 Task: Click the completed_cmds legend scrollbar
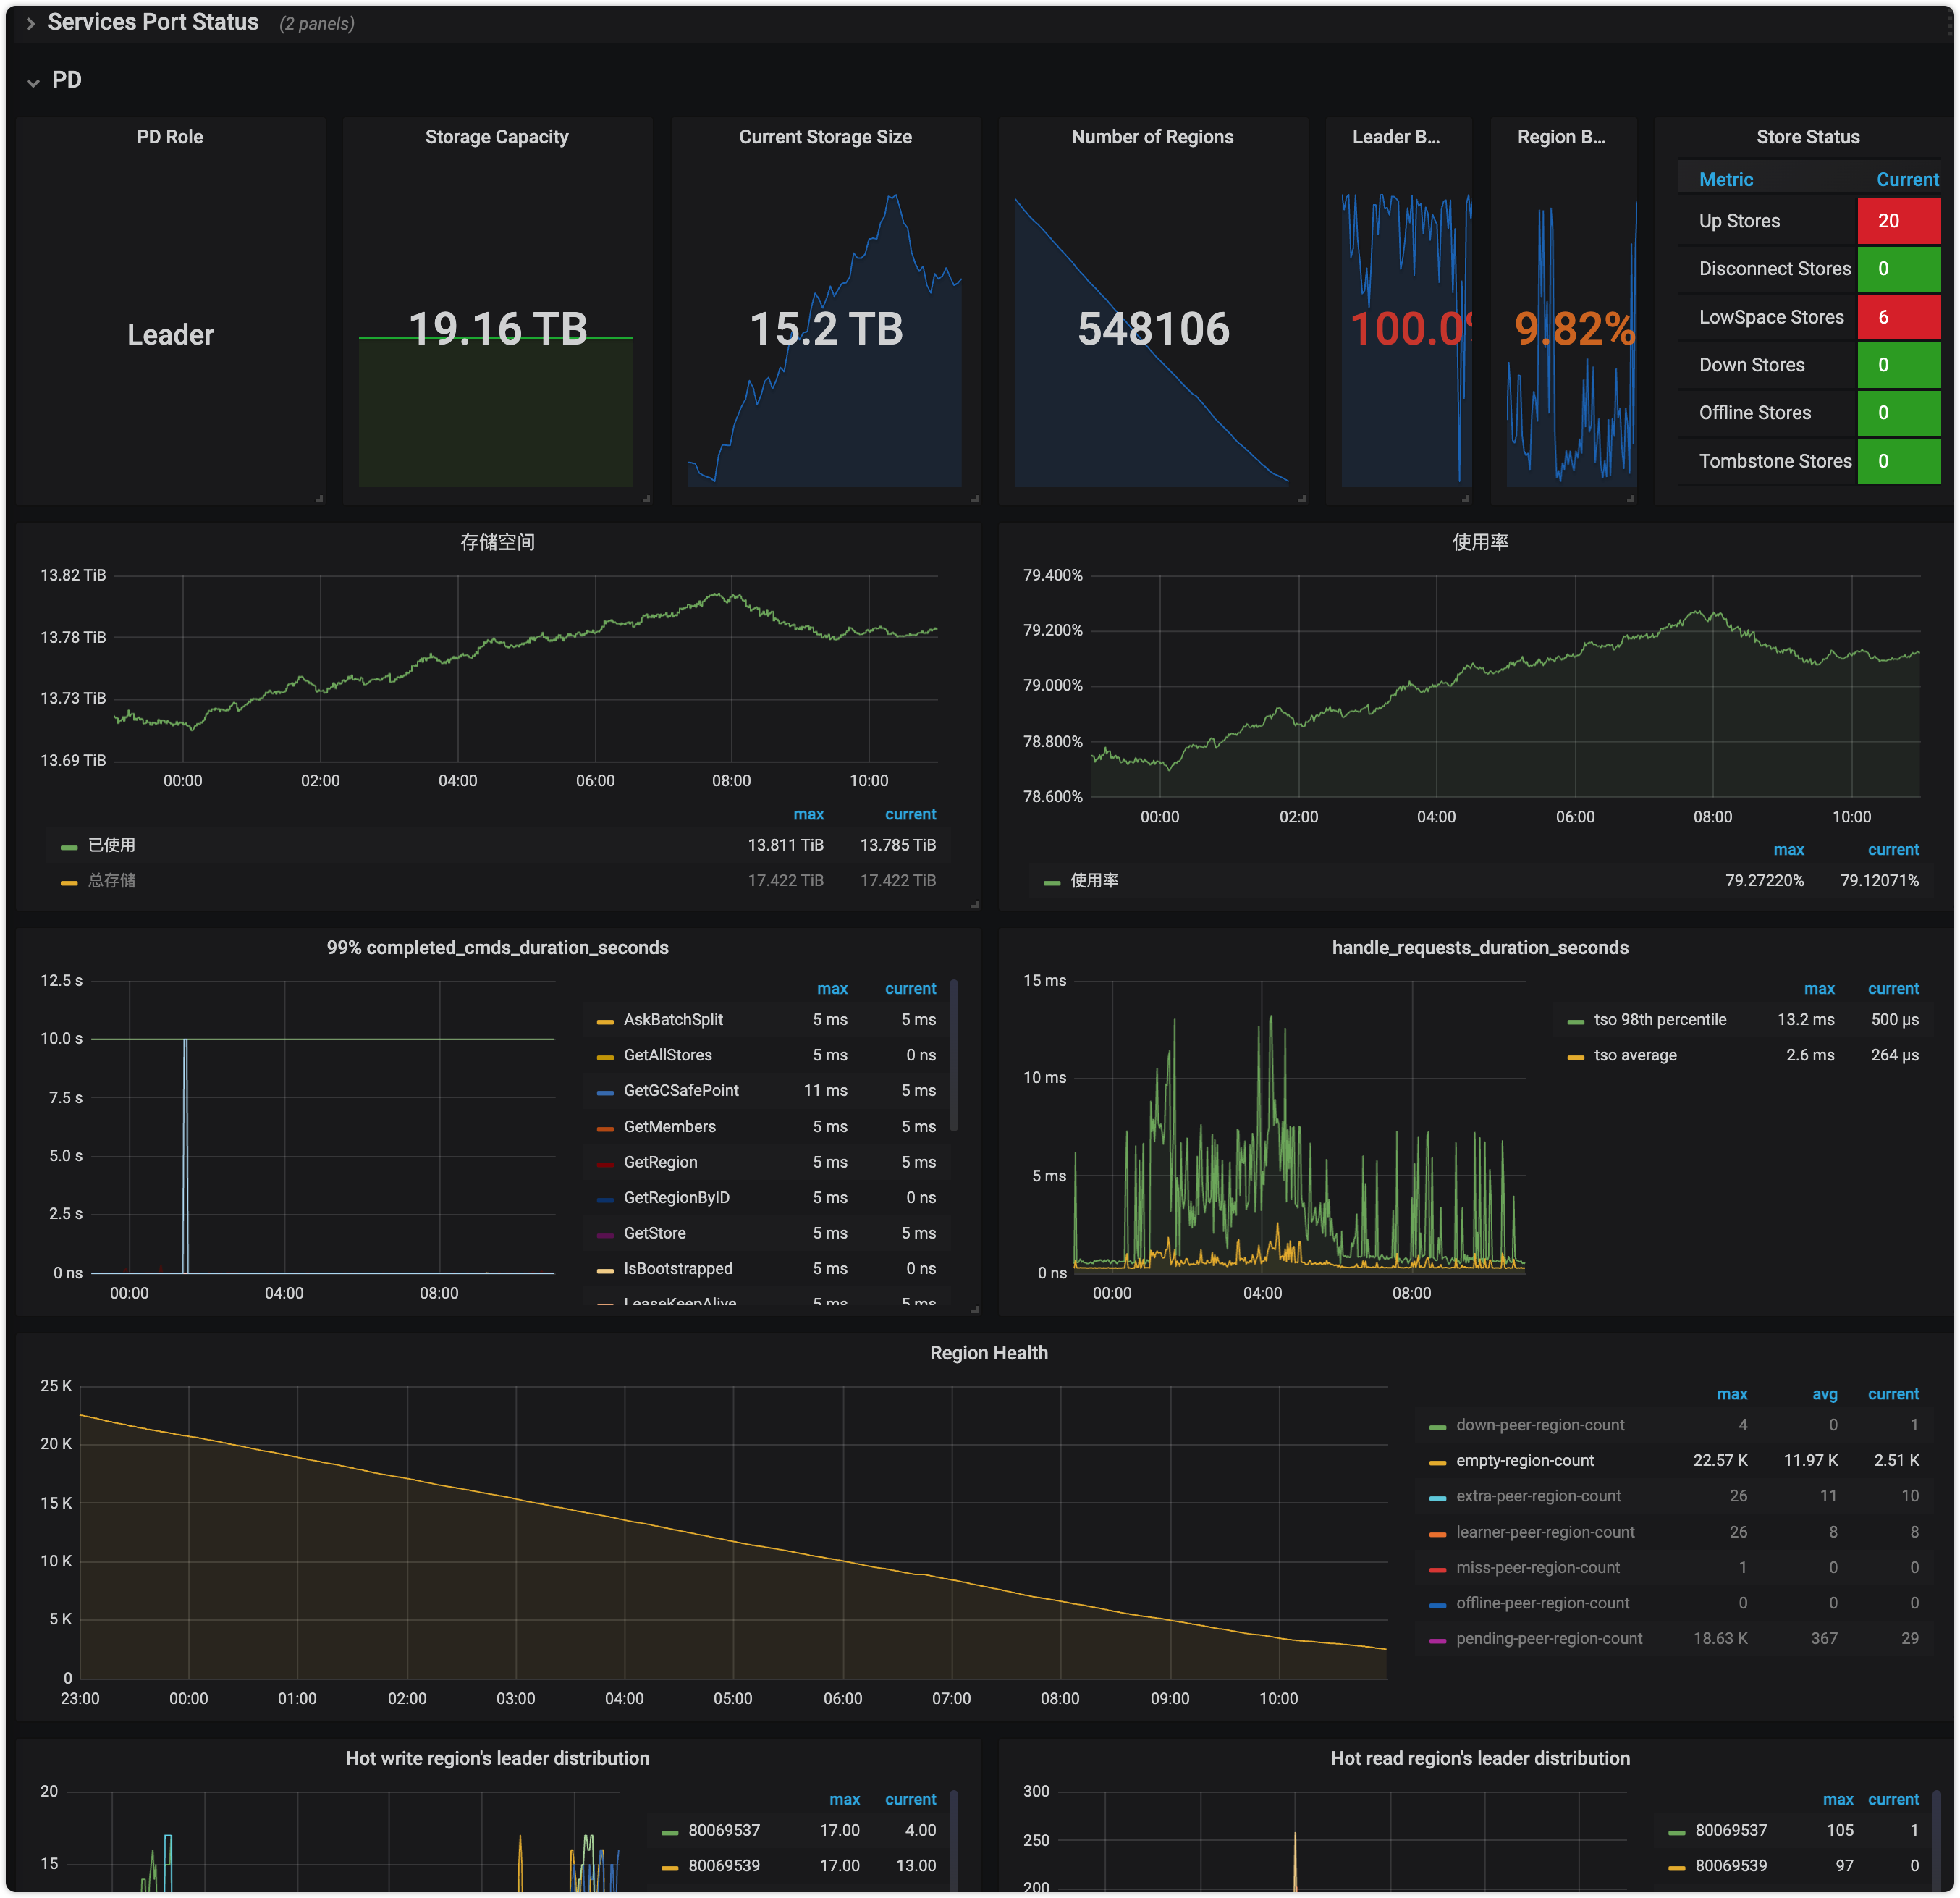click(953, 1055)
